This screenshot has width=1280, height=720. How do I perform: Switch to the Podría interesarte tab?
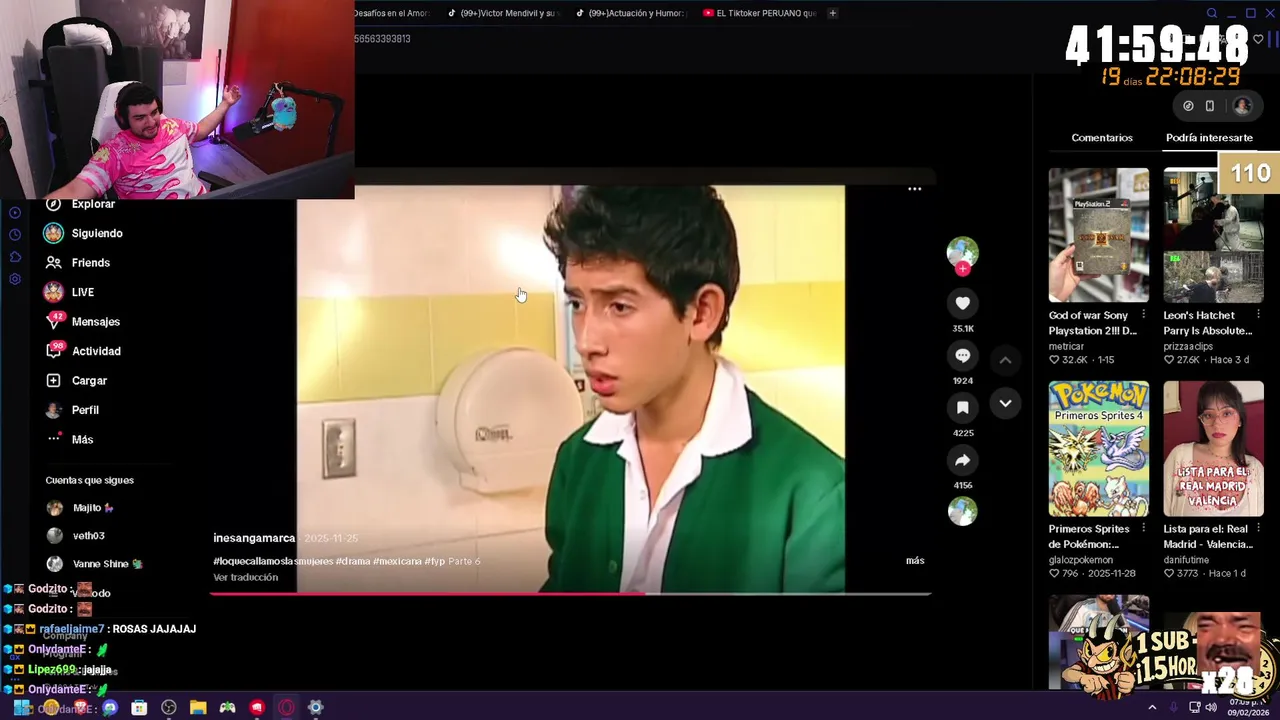click(1209, 138)
